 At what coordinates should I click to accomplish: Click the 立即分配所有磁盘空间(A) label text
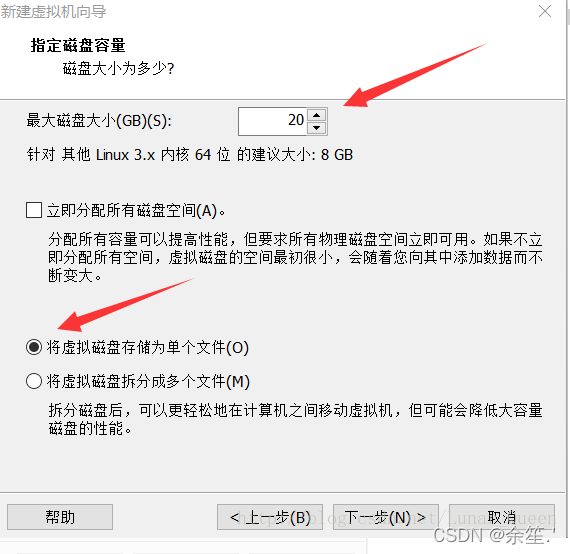[136, 210]
